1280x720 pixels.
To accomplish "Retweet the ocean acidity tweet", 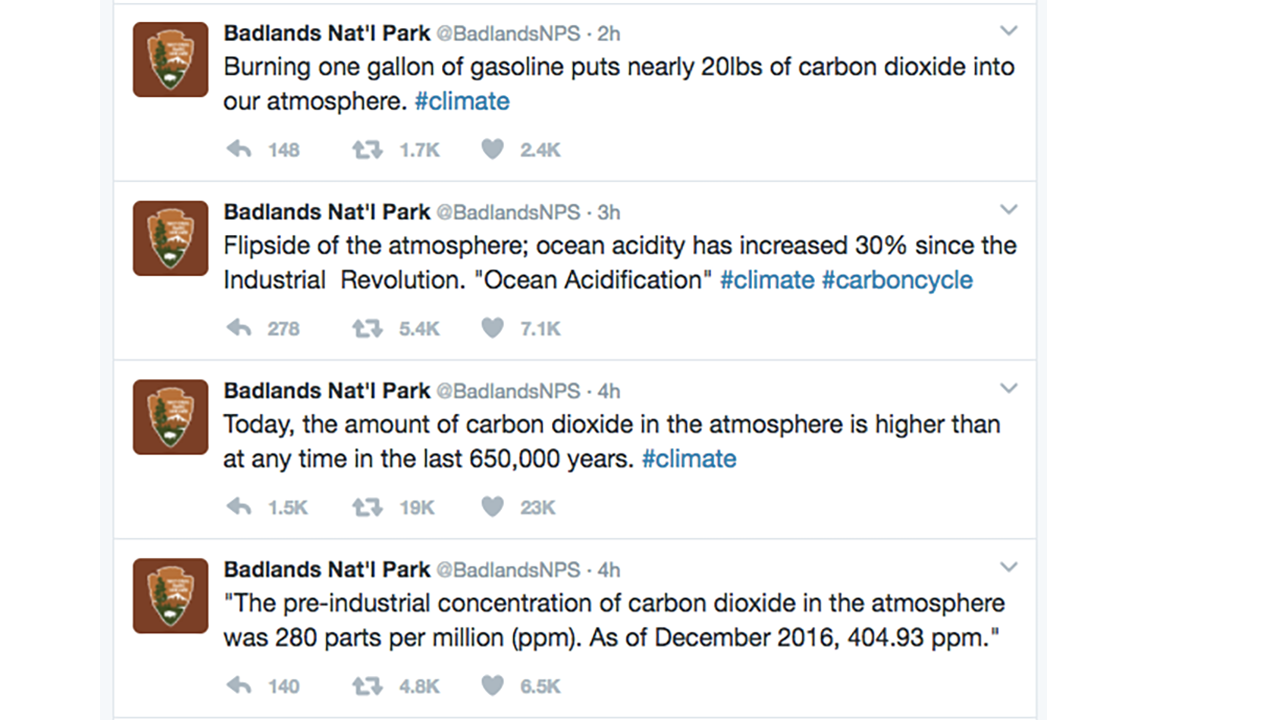I will click(366, 328).
